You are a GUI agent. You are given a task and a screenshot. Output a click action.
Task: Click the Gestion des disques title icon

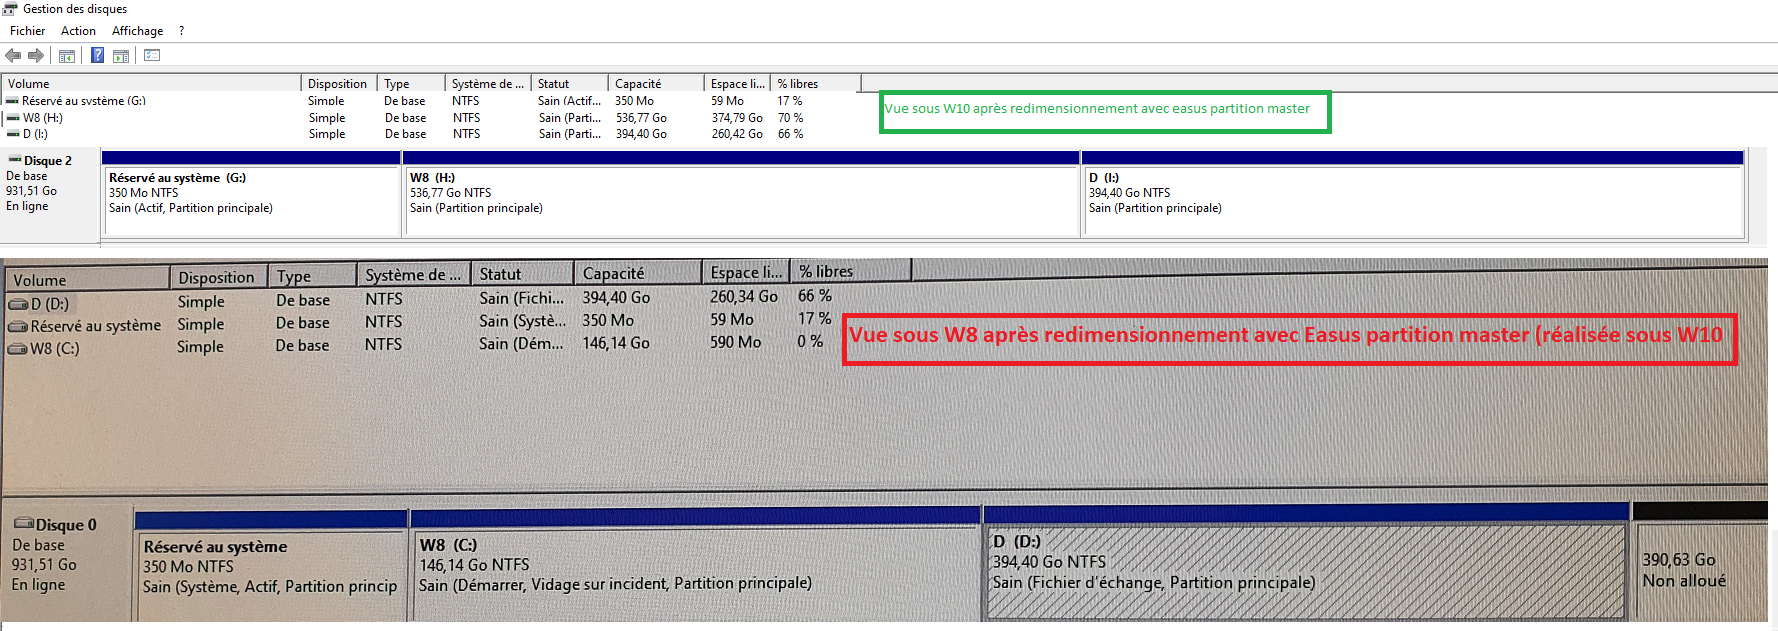(10, 9)
